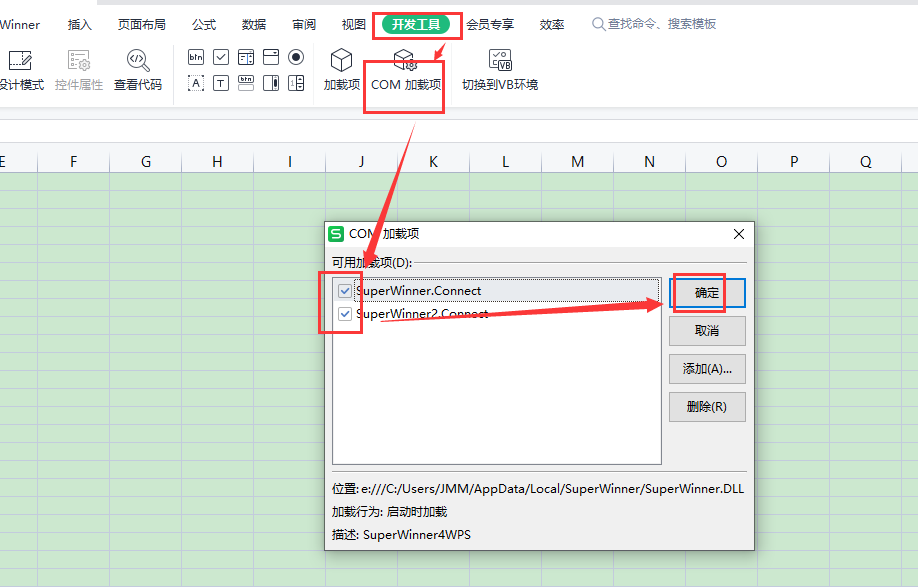The image size is (918, 587).
Task: Switch to the 视图 tab
Action: [354, 25]
